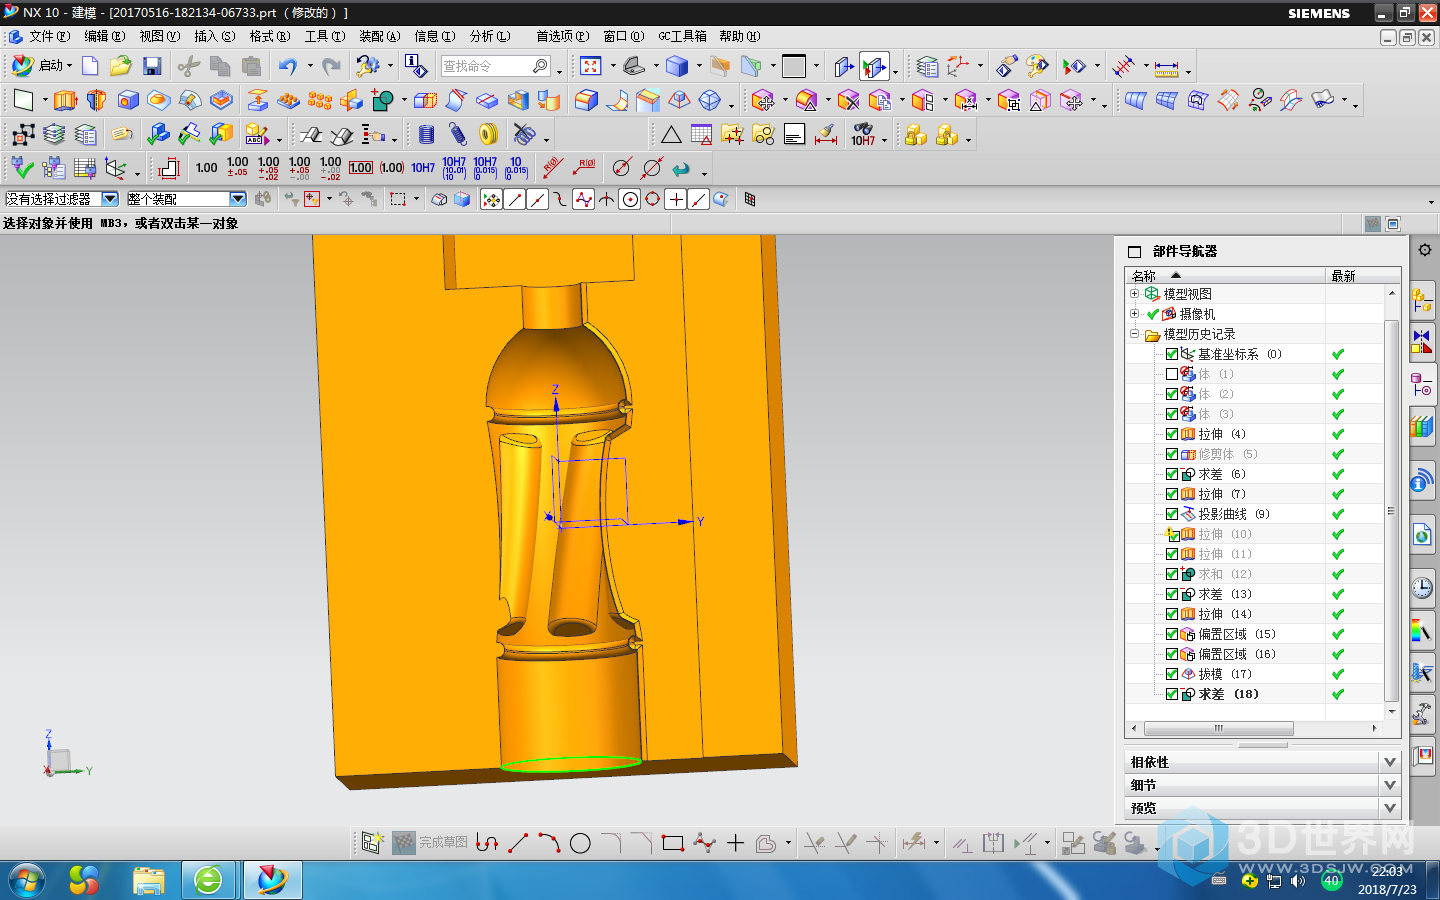
Task: Open the 分析 menu
Action: [490, 36]
